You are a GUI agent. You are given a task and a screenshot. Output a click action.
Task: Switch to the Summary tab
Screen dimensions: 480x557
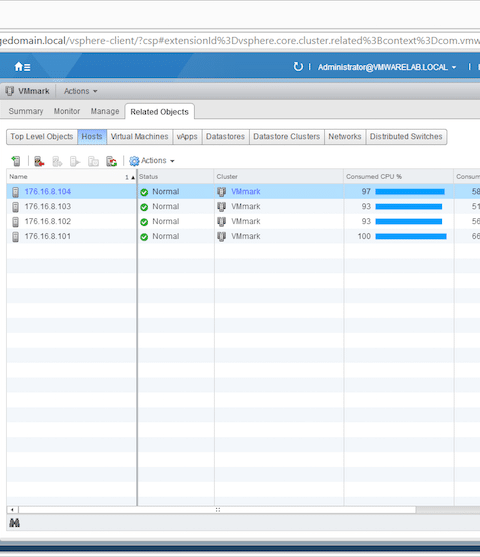(26, 111)
